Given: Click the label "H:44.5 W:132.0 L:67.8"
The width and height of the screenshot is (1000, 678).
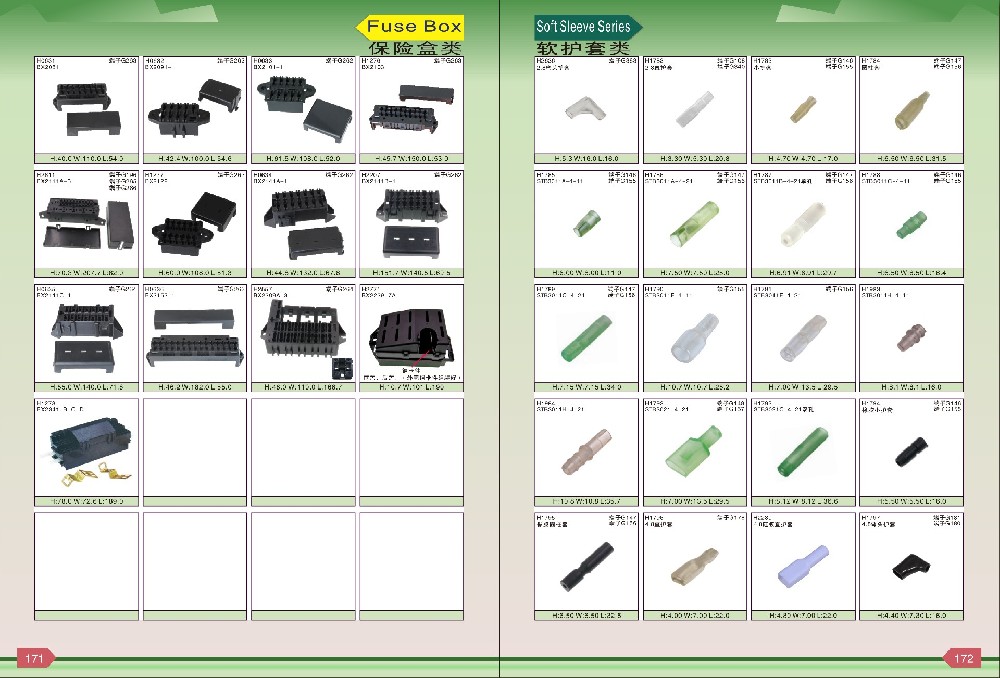Looking at the screenshot, I should click(x=303, y=273).
